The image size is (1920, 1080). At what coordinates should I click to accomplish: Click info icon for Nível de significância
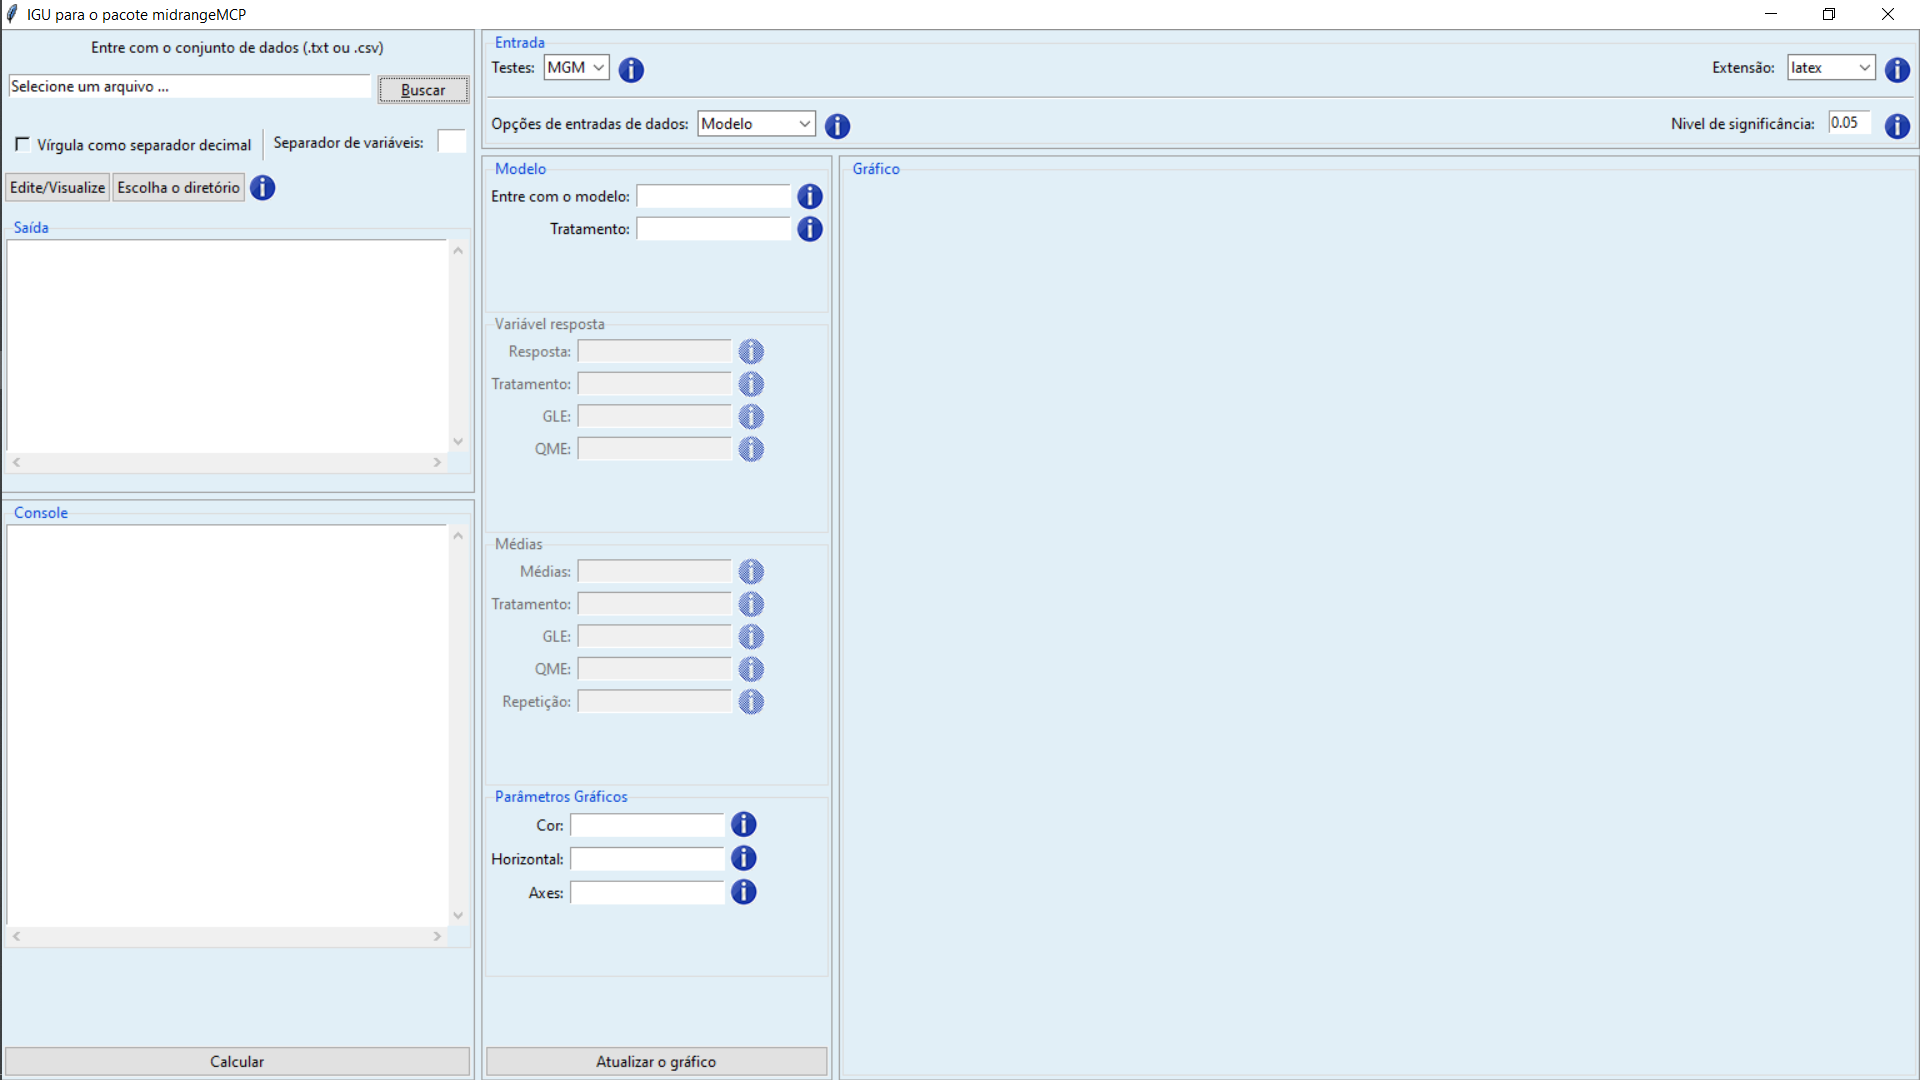click(1897, 126)
